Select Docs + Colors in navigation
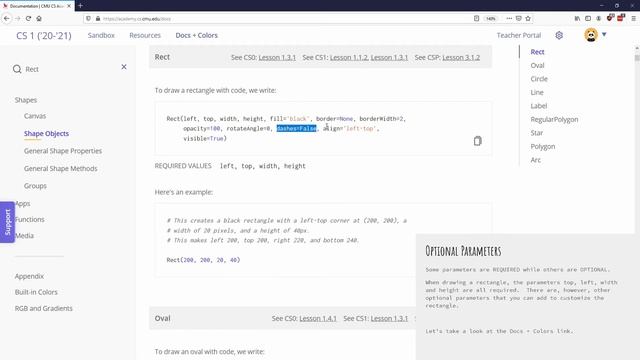The height and width of the screenshot is (360, 640). (196, 36)
